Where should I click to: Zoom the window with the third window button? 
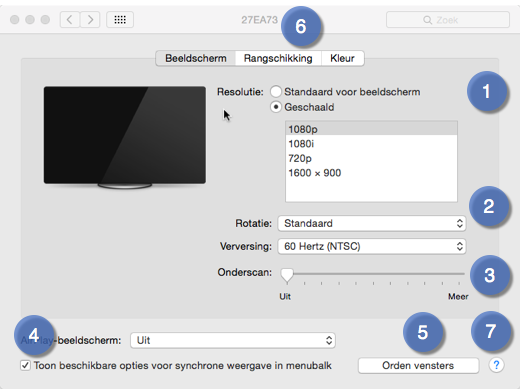pos(45,20)
